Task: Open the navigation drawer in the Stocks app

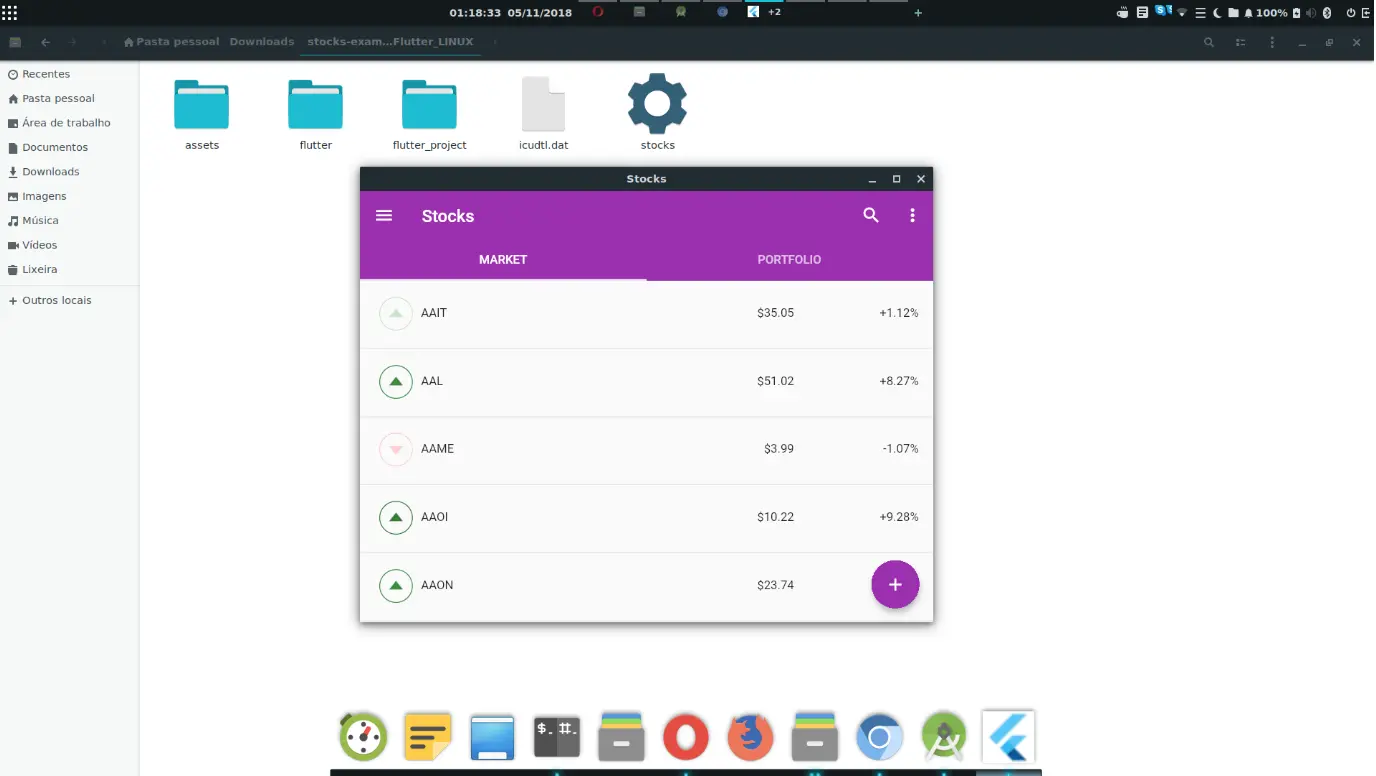Action: (384, 215)
